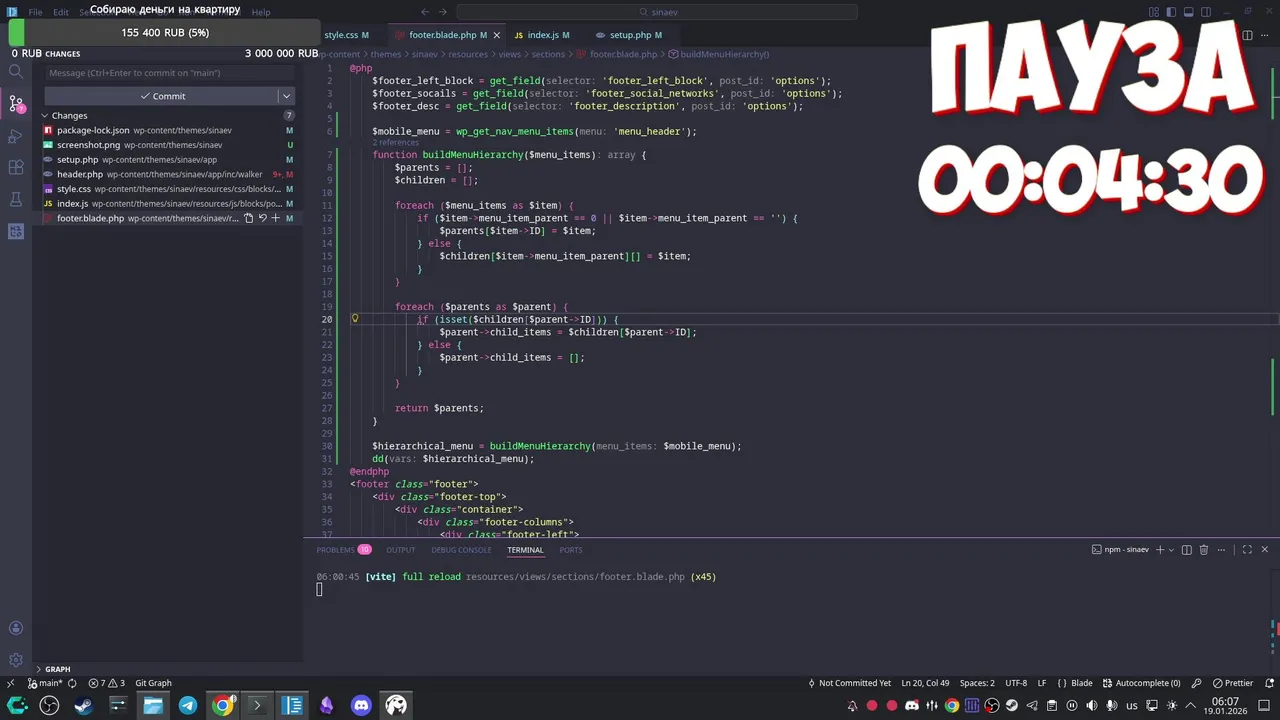Open 'sections' breadcrumb folder
Image resolution: width=1280 pixels, height=720 pixels.
click(548, 54)
